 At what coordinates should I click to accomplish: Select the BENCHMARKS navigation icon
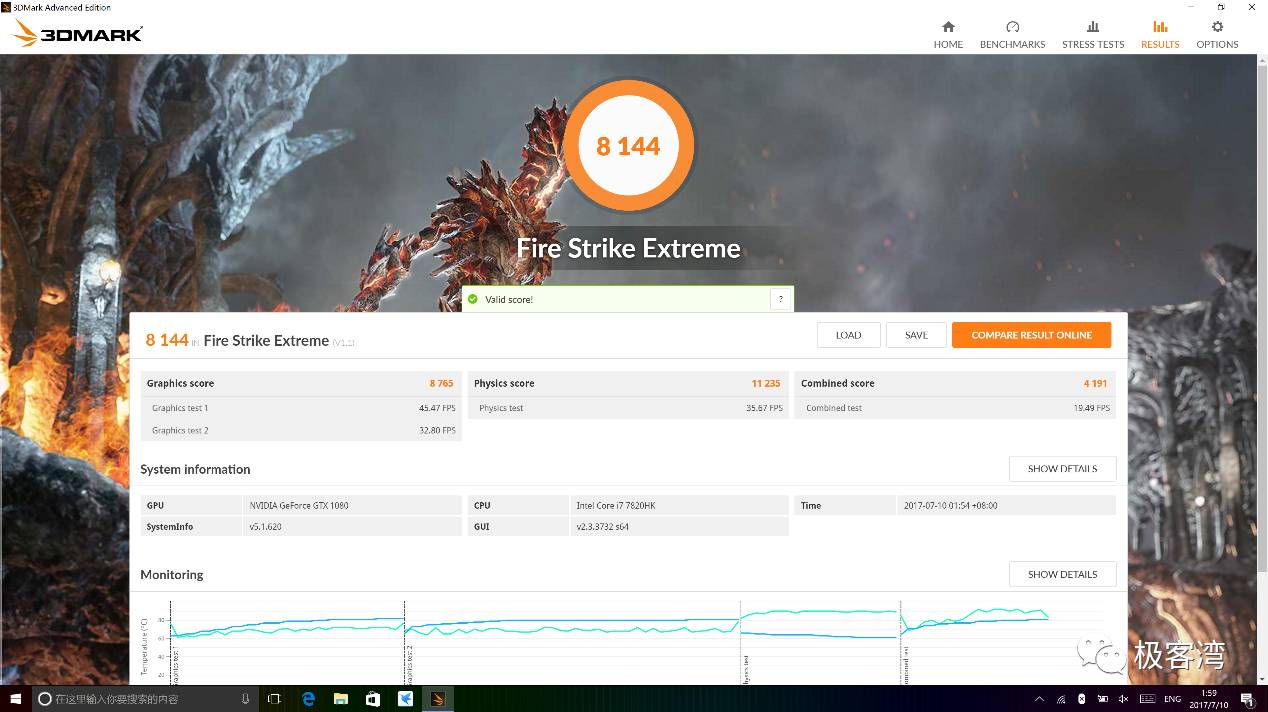tap(1012, 33)
